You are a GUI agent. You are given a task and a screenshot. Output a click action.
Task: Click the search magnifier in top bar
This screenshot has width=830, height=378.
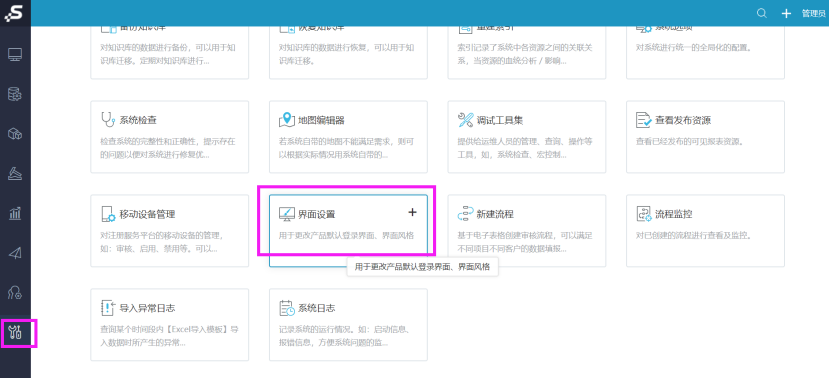pos(762,13)
